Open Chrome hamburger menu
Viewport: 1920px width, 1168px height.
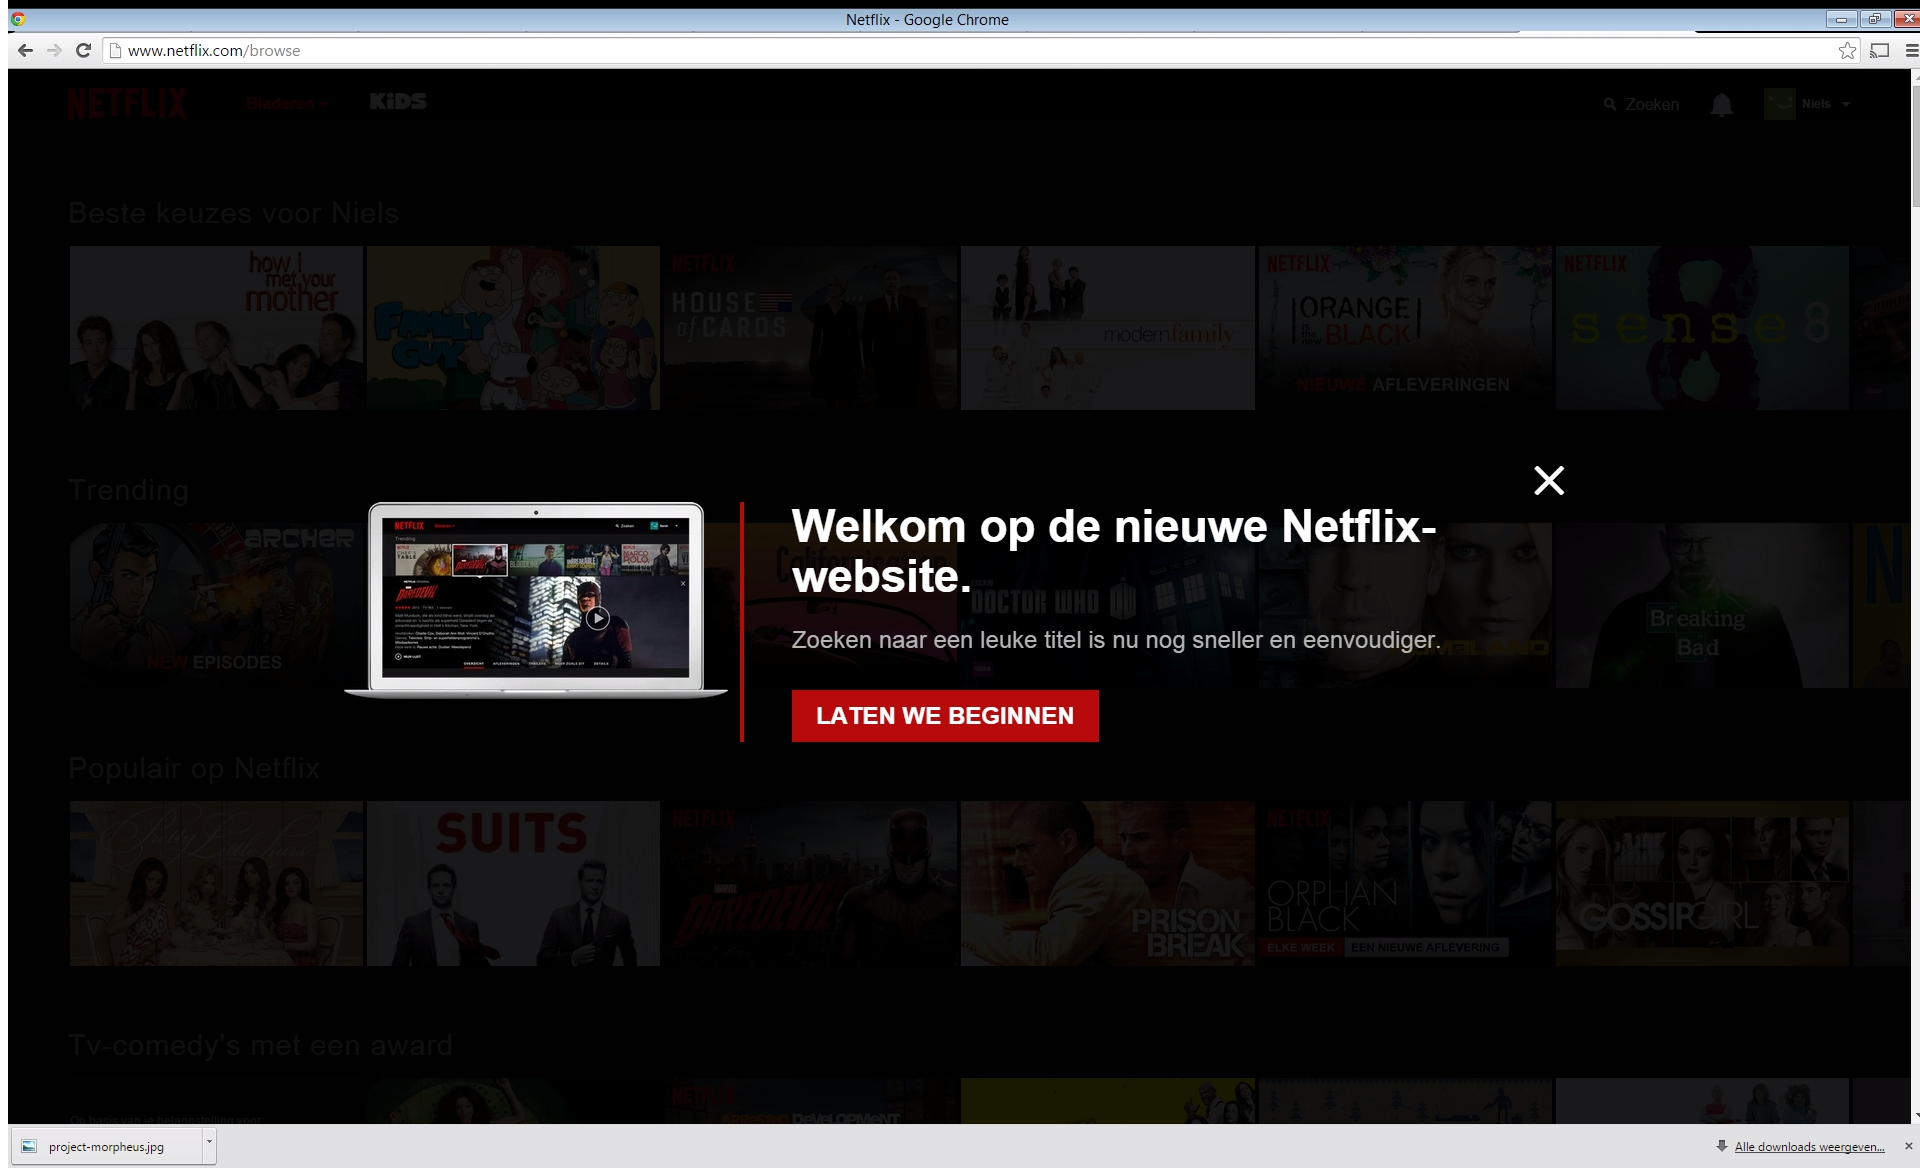click(x=1911, y=51)
